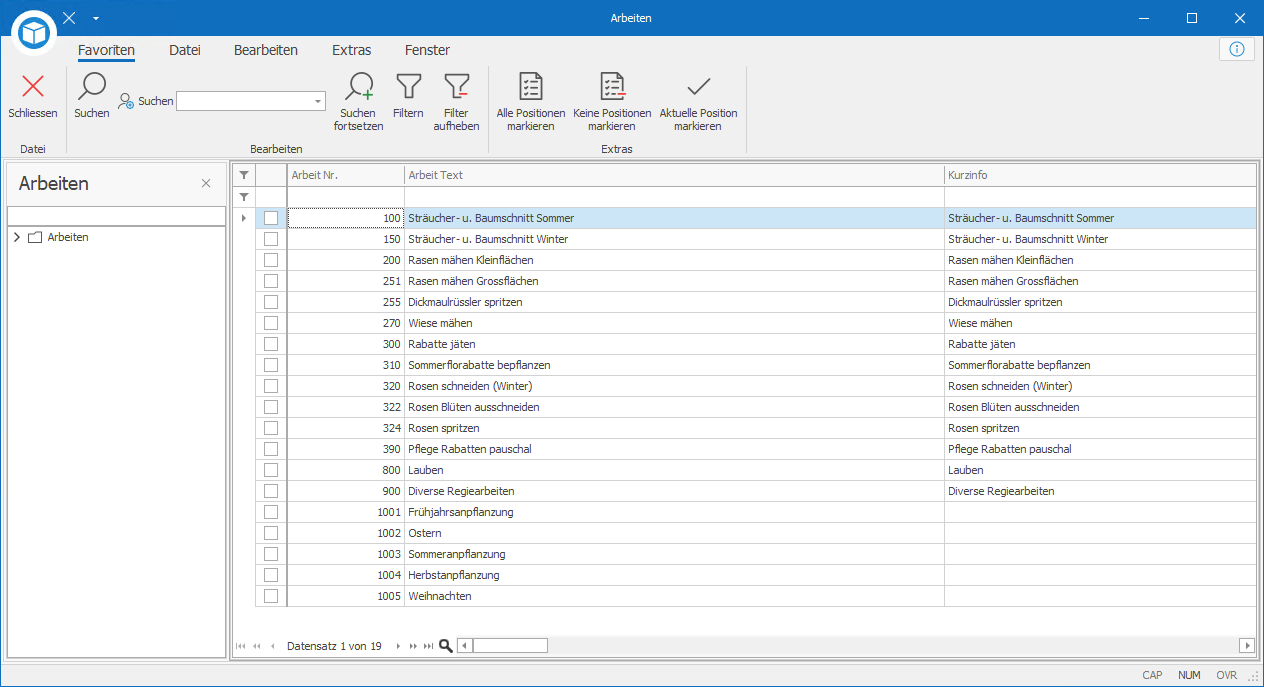Click the filter cell under Kurzinfo
Image resolution: width=1264 pixels, height=687 pixels.
(x=1100, y=197)
